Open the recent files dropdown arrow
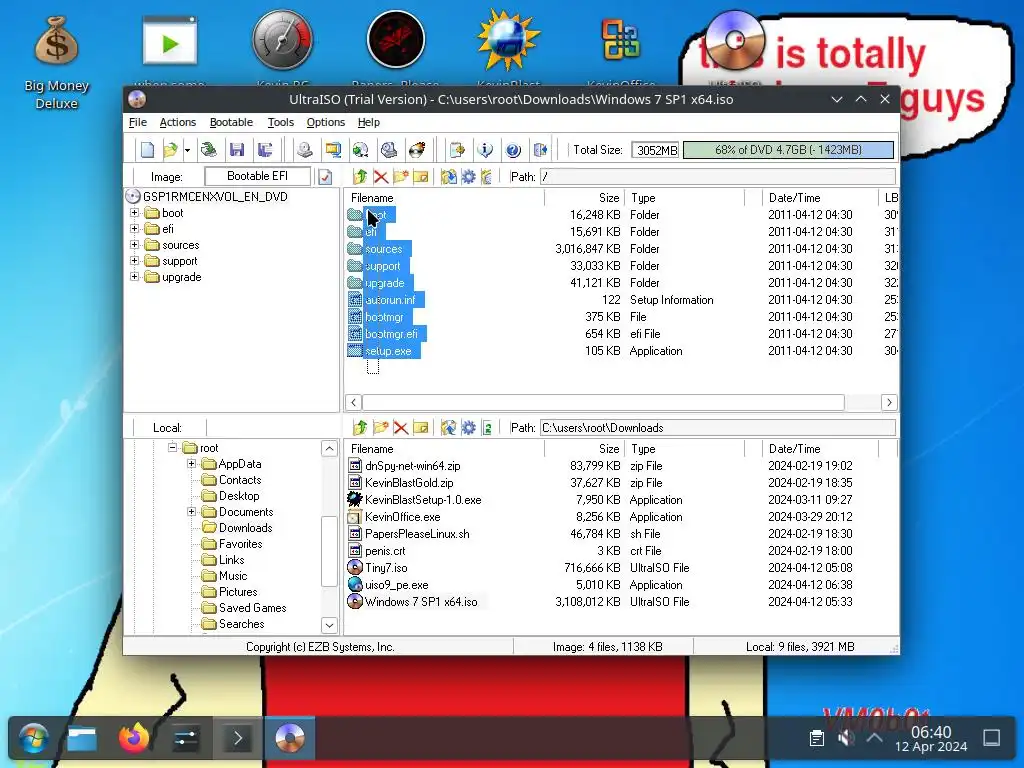 [187, 150]
